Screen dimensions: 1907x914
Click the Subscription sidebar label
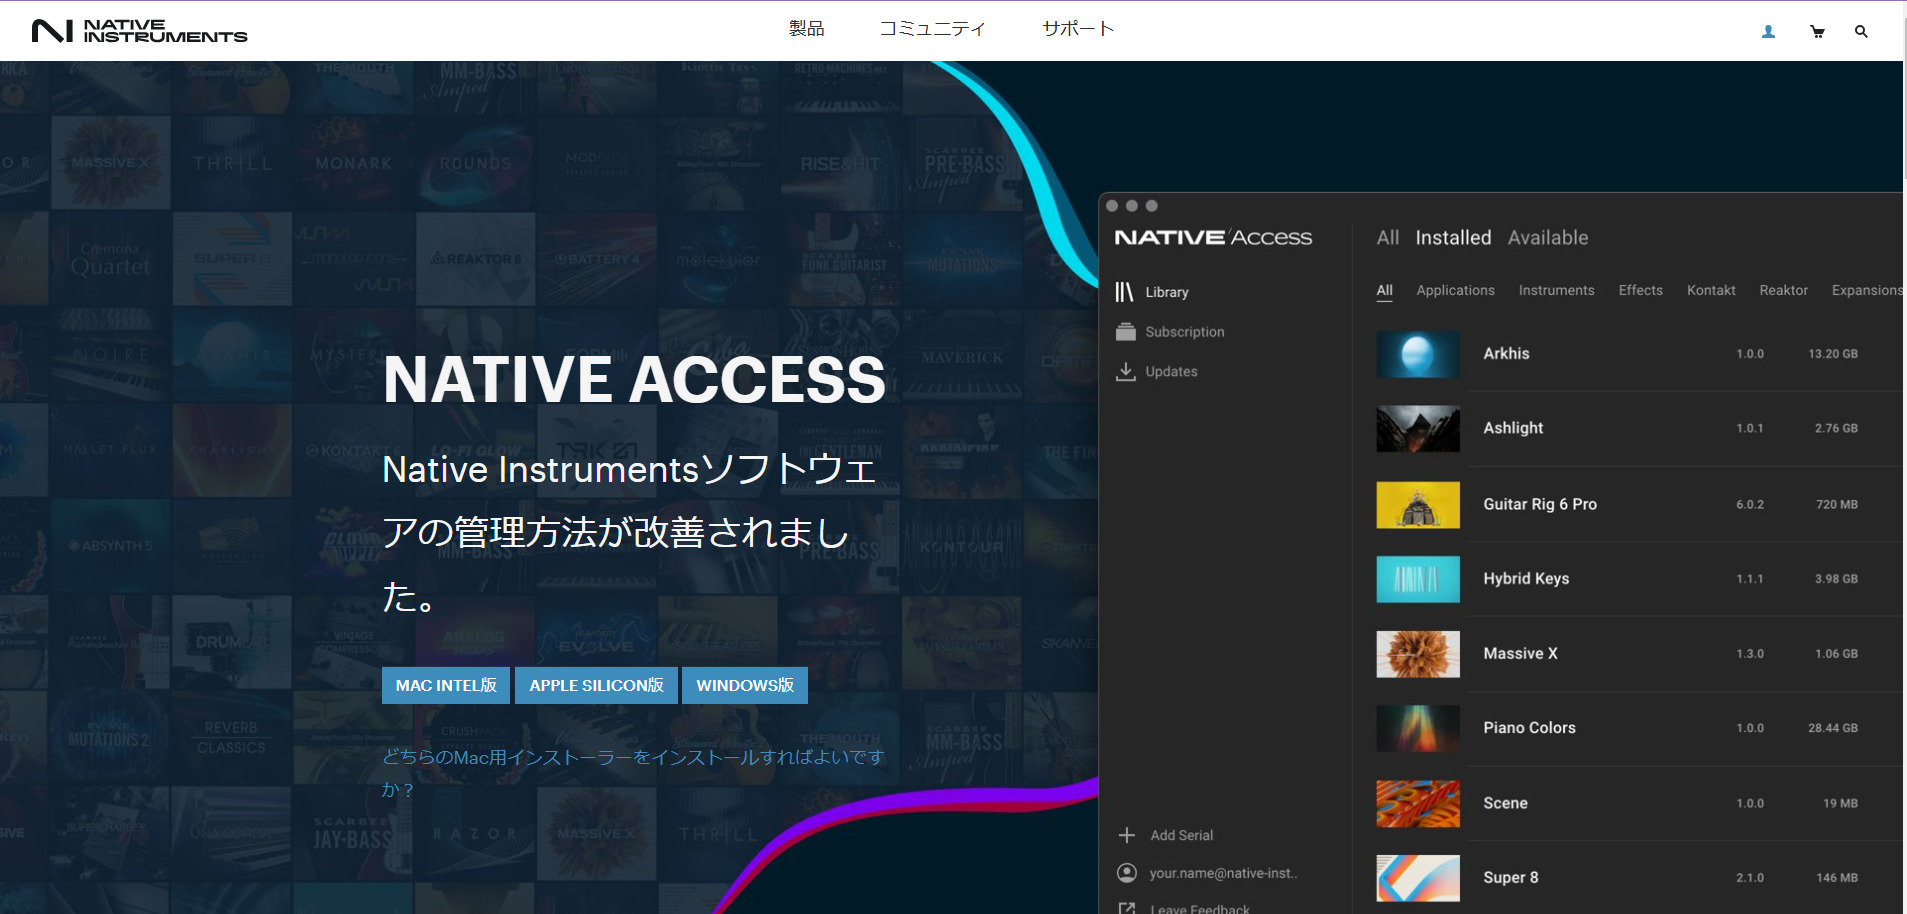pyautogui.click(x=1185, y=332)
